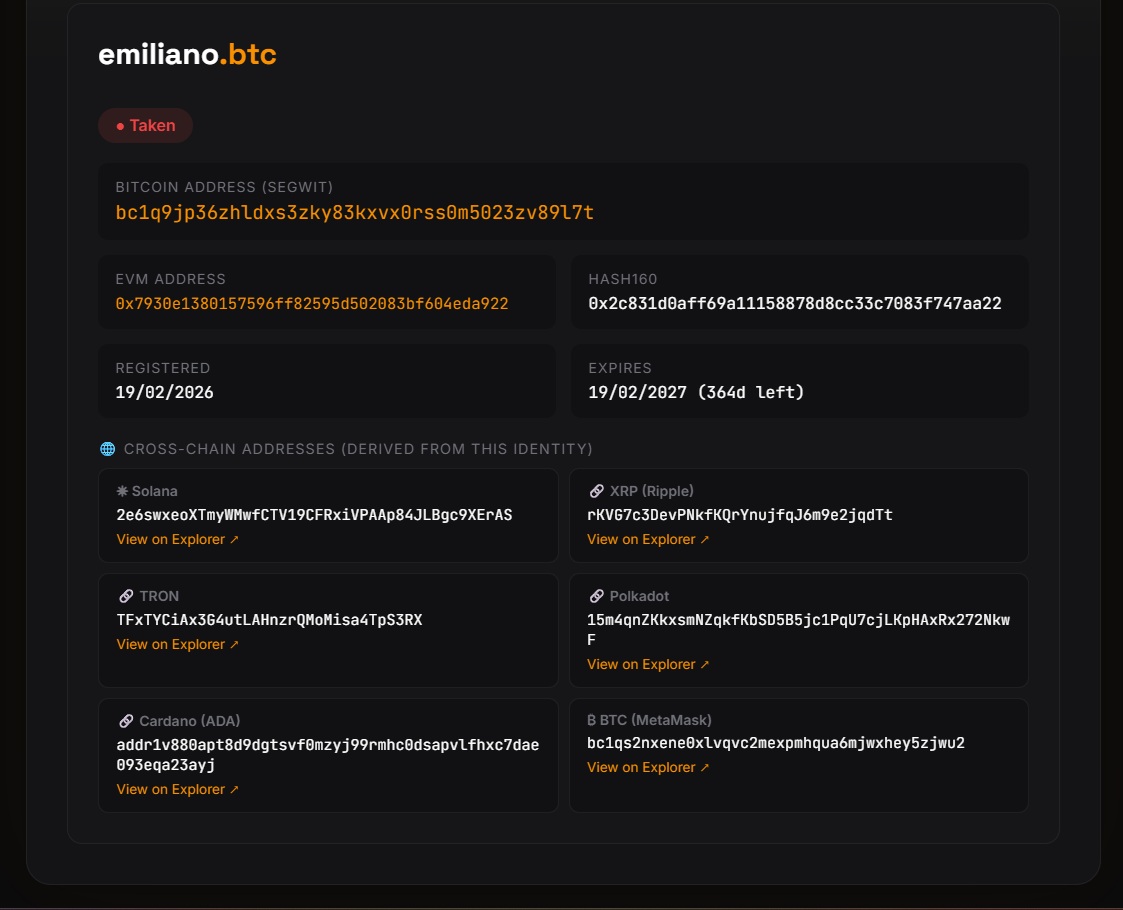This screenshot has height=910, width=1123.
Task: Click the Solana chain icon
Action: 122,491
